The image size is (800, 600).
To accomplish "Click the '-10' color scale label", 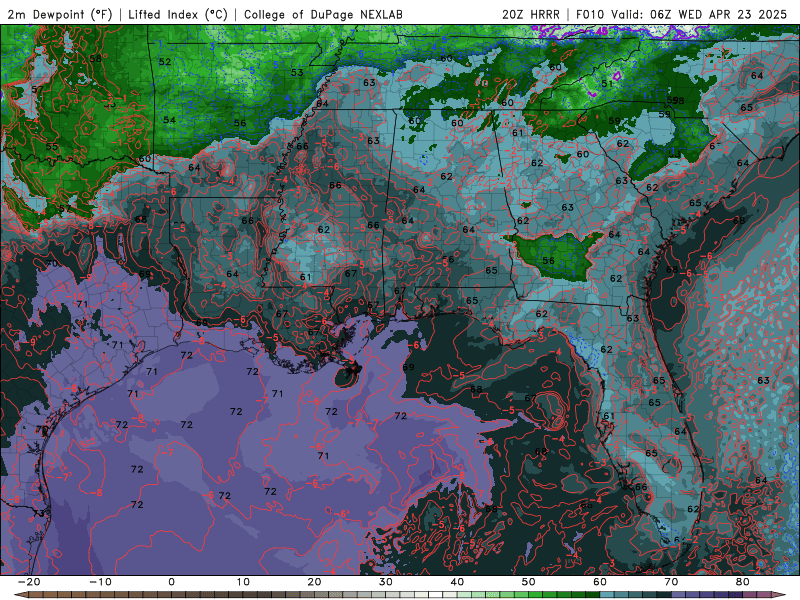I will coord(100,582).
